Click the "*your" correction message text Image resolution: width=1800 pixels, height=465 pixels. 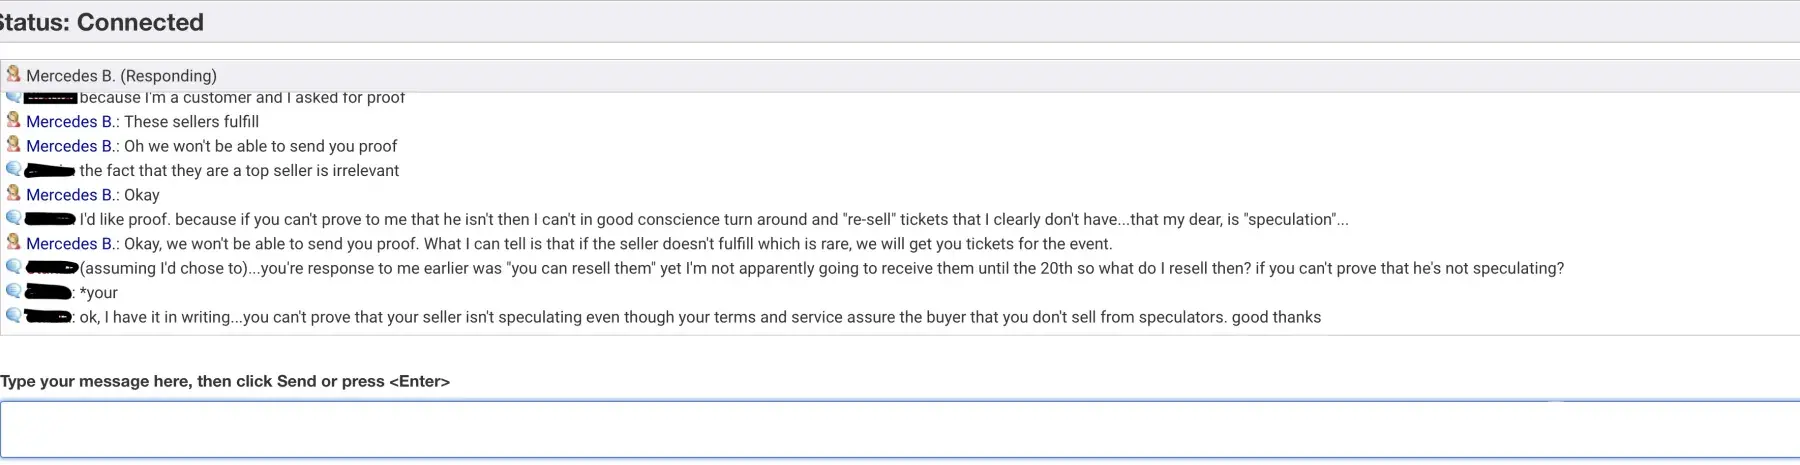pos(99,293)
